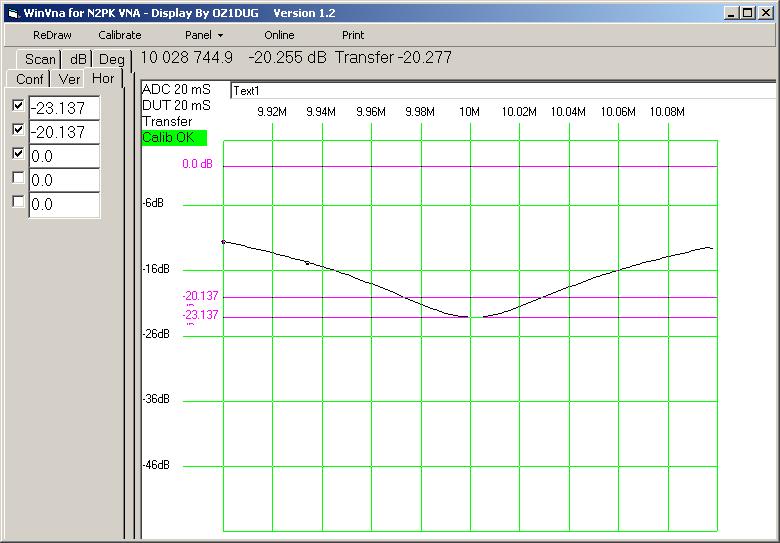Click the magenta -20.137 marker label
The height and width of the screenshot is (543, 780).
point(200,296)
